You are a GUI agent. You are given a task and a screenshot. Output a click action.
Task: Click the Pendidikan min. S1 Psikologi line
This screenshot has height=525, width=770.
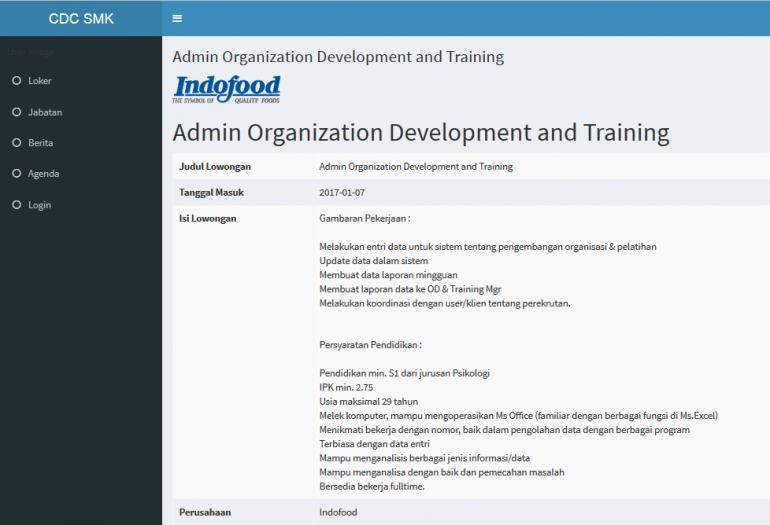(404, 373)
